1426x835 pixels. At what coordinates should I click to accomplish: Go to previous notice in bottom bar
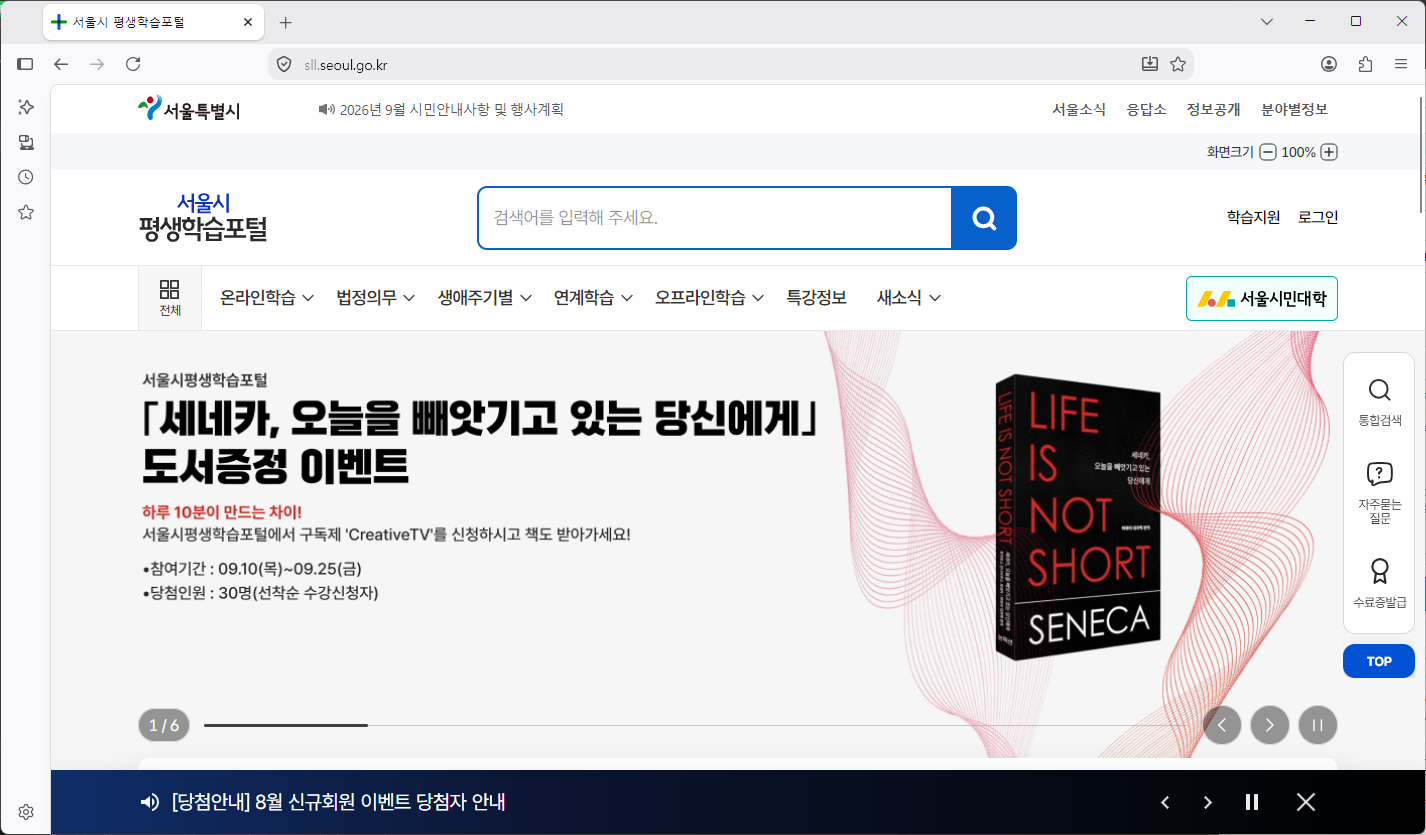click(x=1165, y=802)
